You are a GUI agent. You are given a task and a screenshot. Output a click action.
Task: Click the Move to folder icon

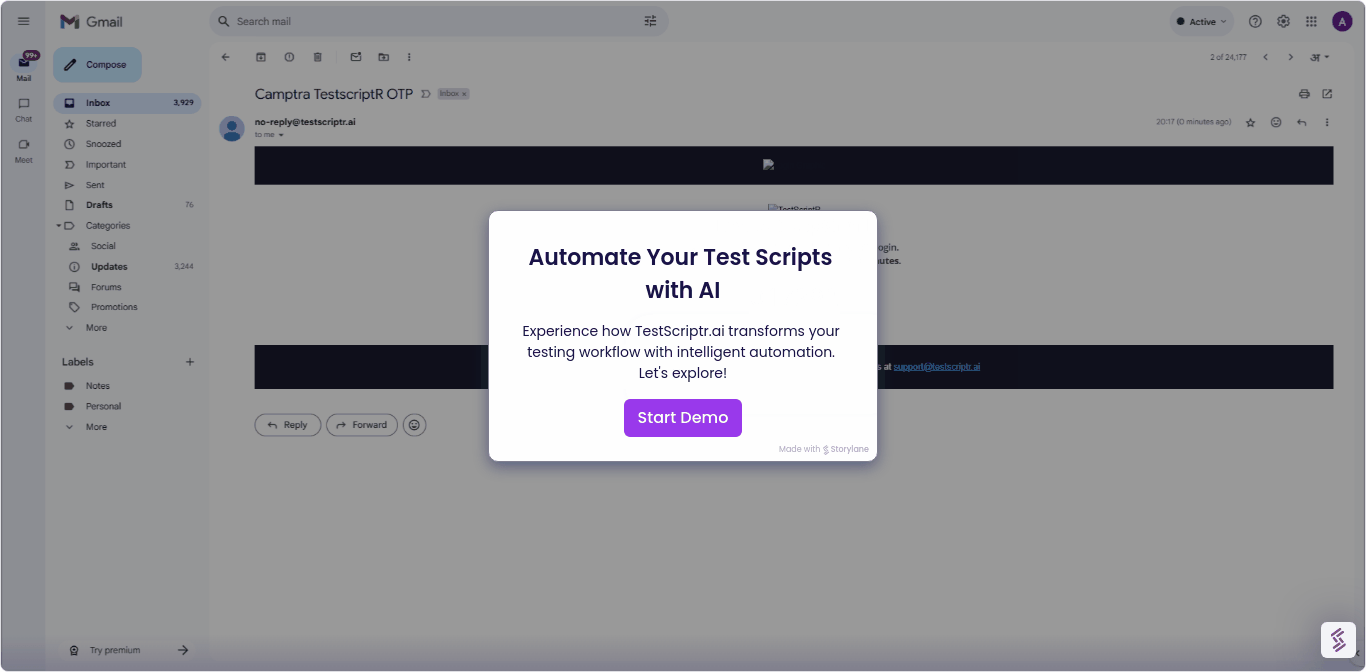pos(383,57)
